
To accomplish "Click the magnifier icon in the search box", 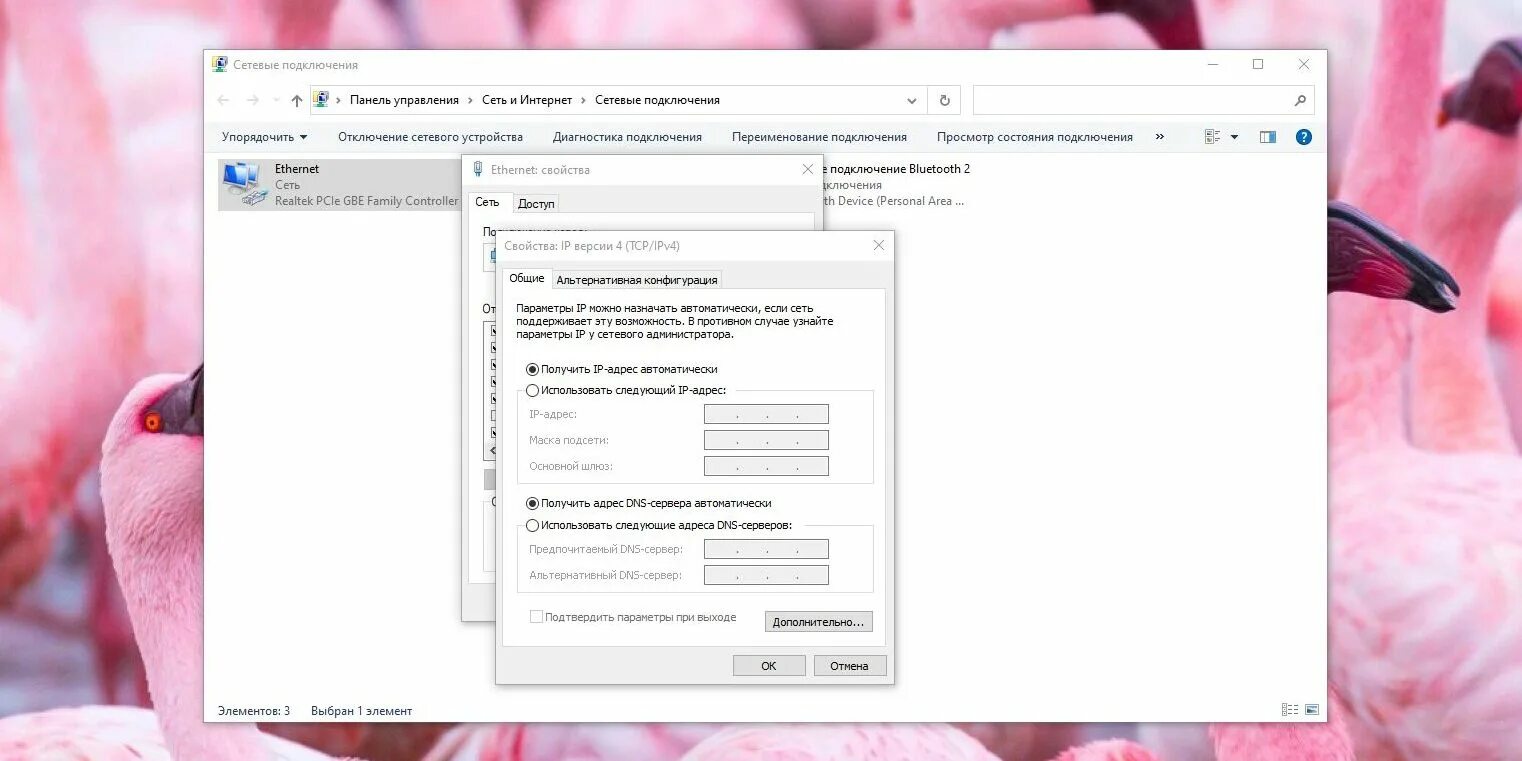I will coord(1300,100).
